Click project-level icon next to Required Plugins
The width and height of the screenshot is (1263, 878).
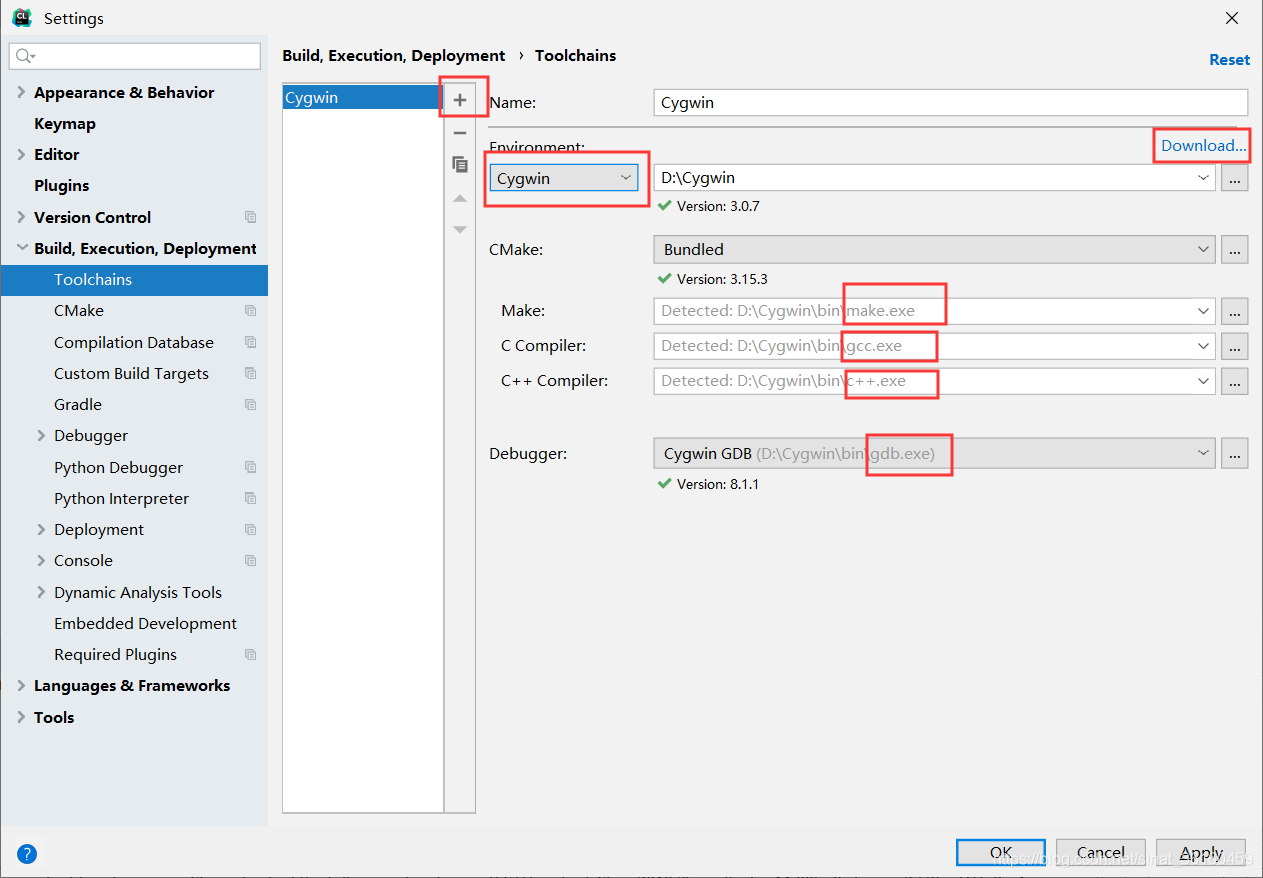(x=250, y=654)
